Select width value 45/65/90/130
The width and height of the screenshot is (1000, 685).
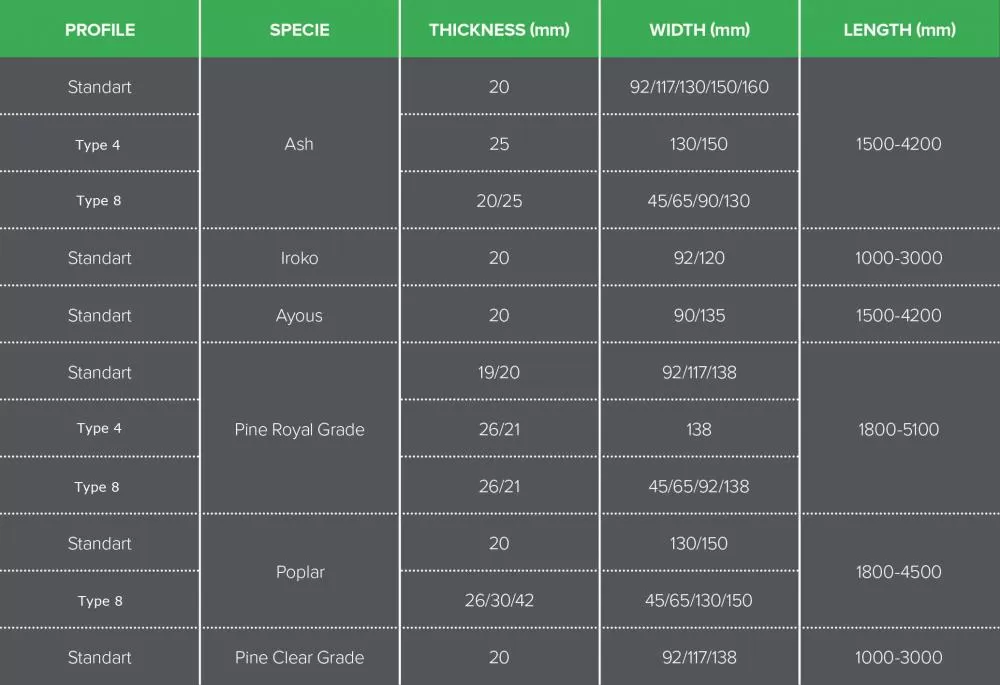pos(699,201)
